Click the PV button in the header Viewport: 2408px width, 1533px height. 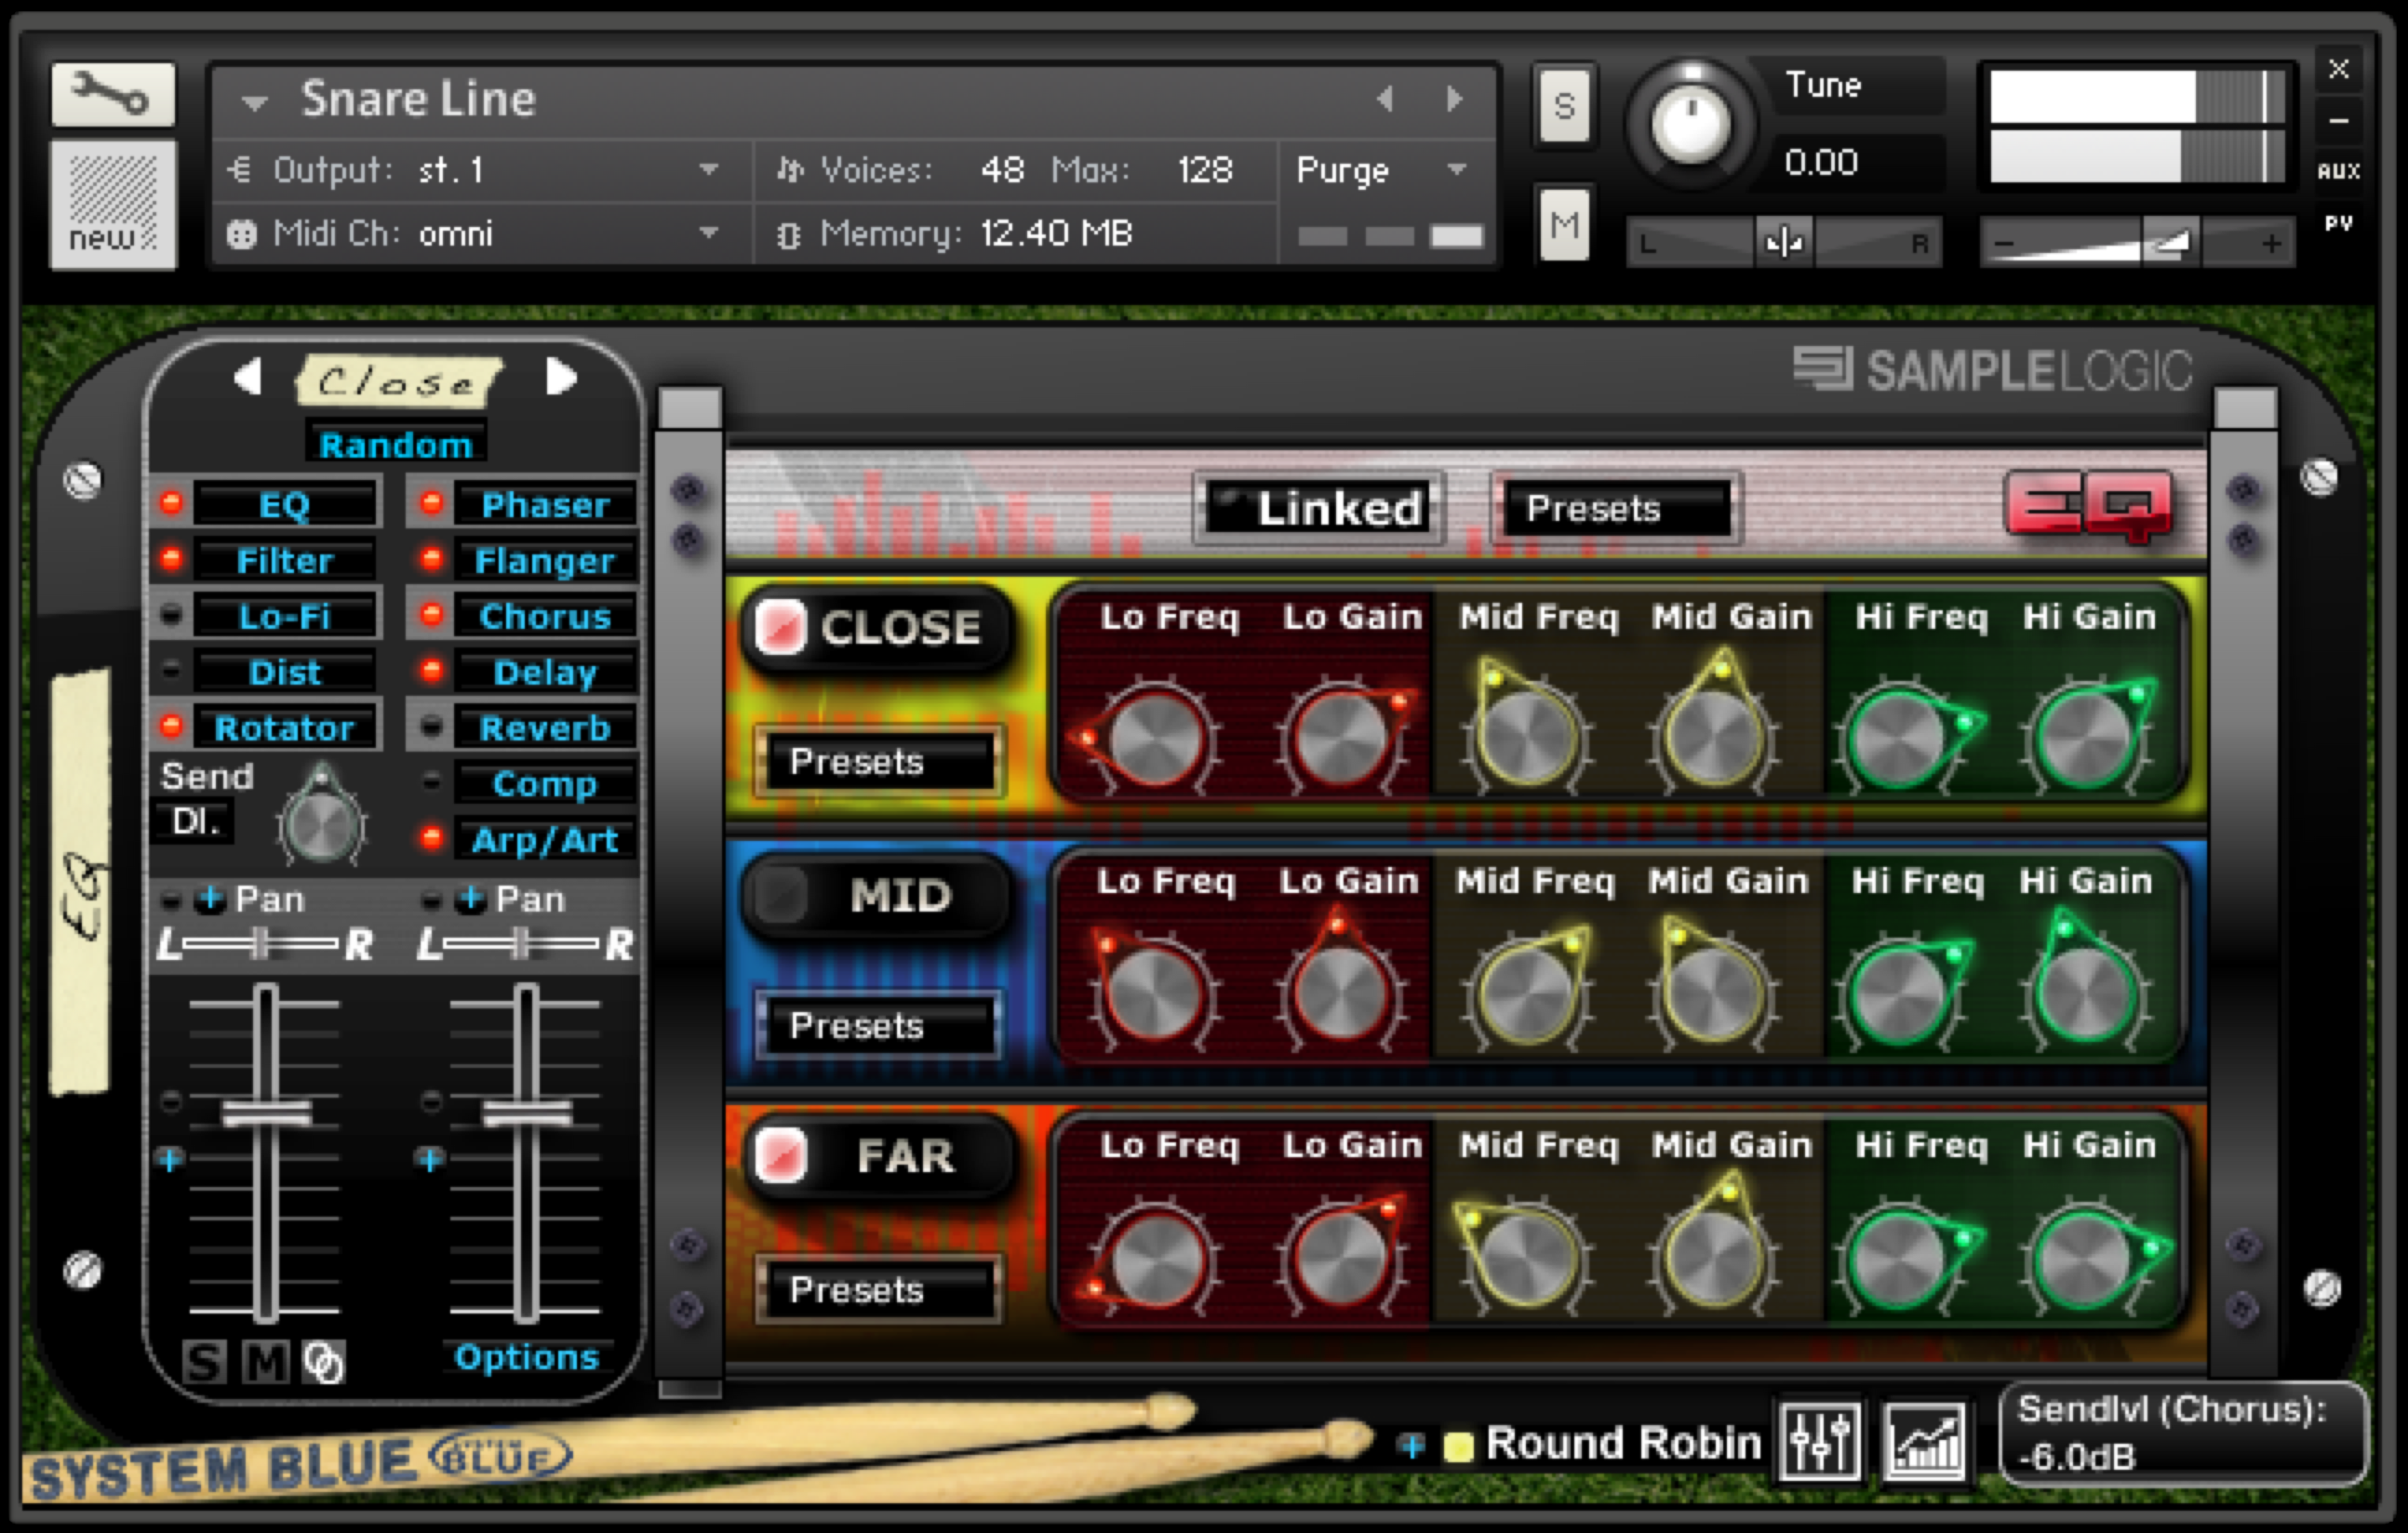pos(2339,223)
